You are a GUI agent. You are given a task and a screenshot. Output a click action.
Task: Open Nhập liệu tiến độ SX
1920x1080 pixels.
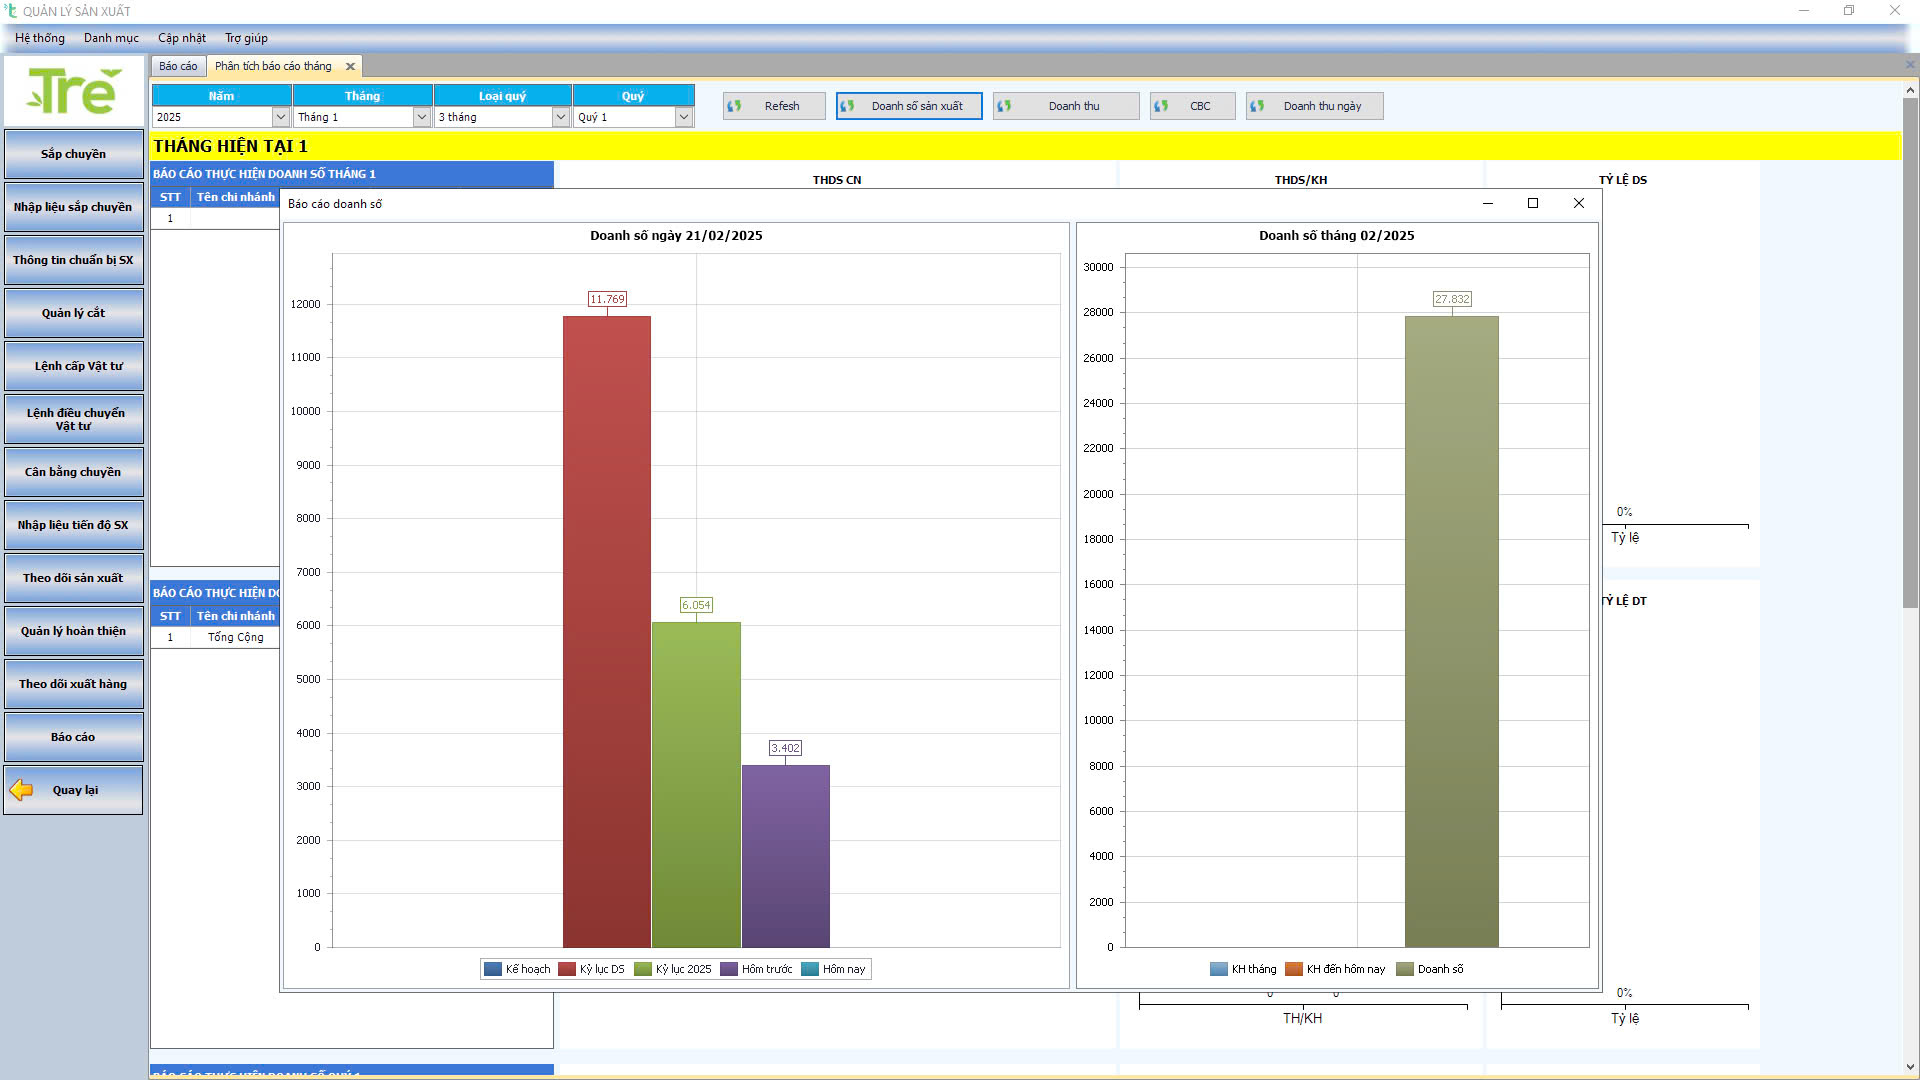pyautogui.click(x=74, y=525)
